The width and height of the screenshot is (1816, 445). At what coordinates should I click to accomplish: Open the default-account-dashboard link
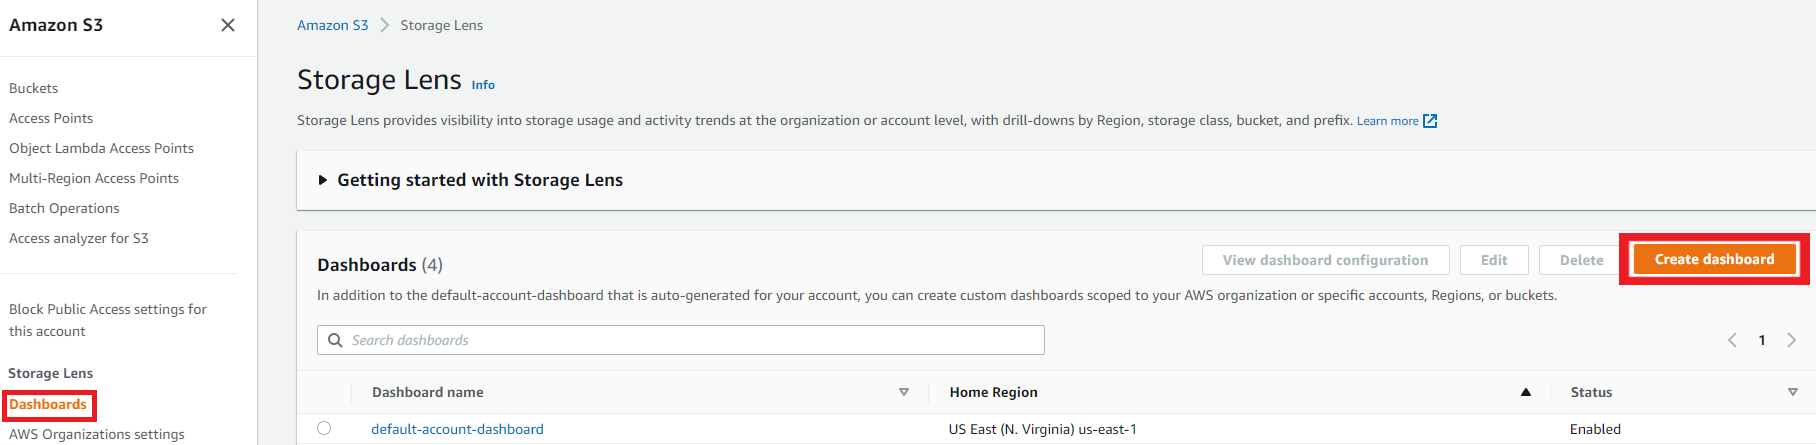[x=457, y=429]
